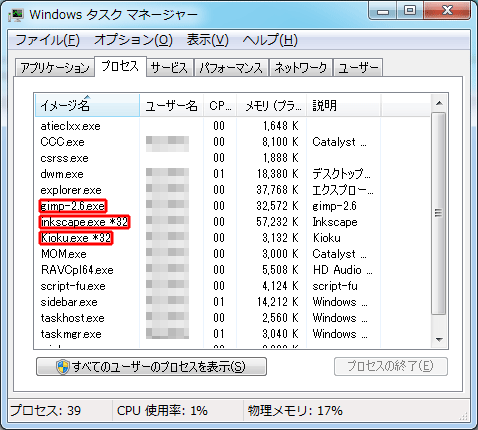Click the プロセスの終了(E) button

pyautogui.click(x=391, y=367)
